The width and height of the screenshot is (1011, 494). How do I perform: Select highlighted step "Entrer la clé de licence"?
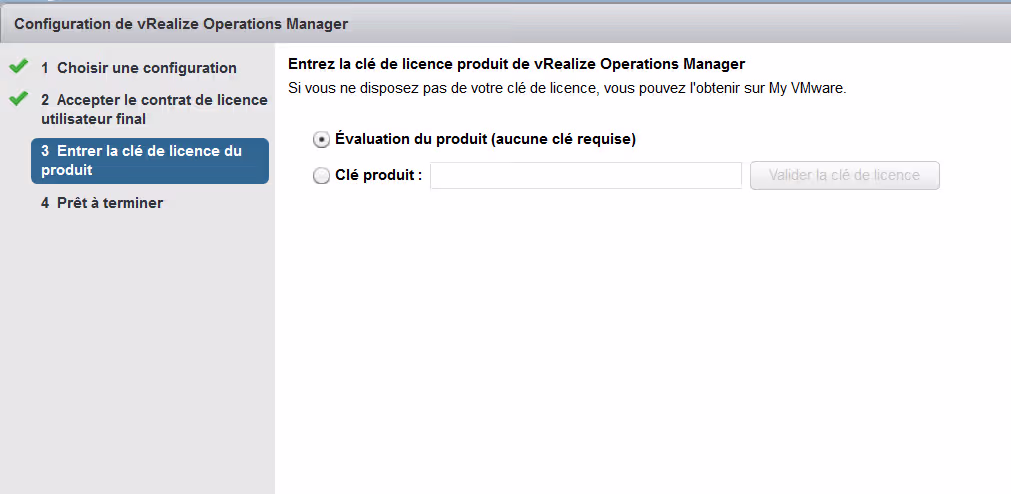(x=150, y=160)
